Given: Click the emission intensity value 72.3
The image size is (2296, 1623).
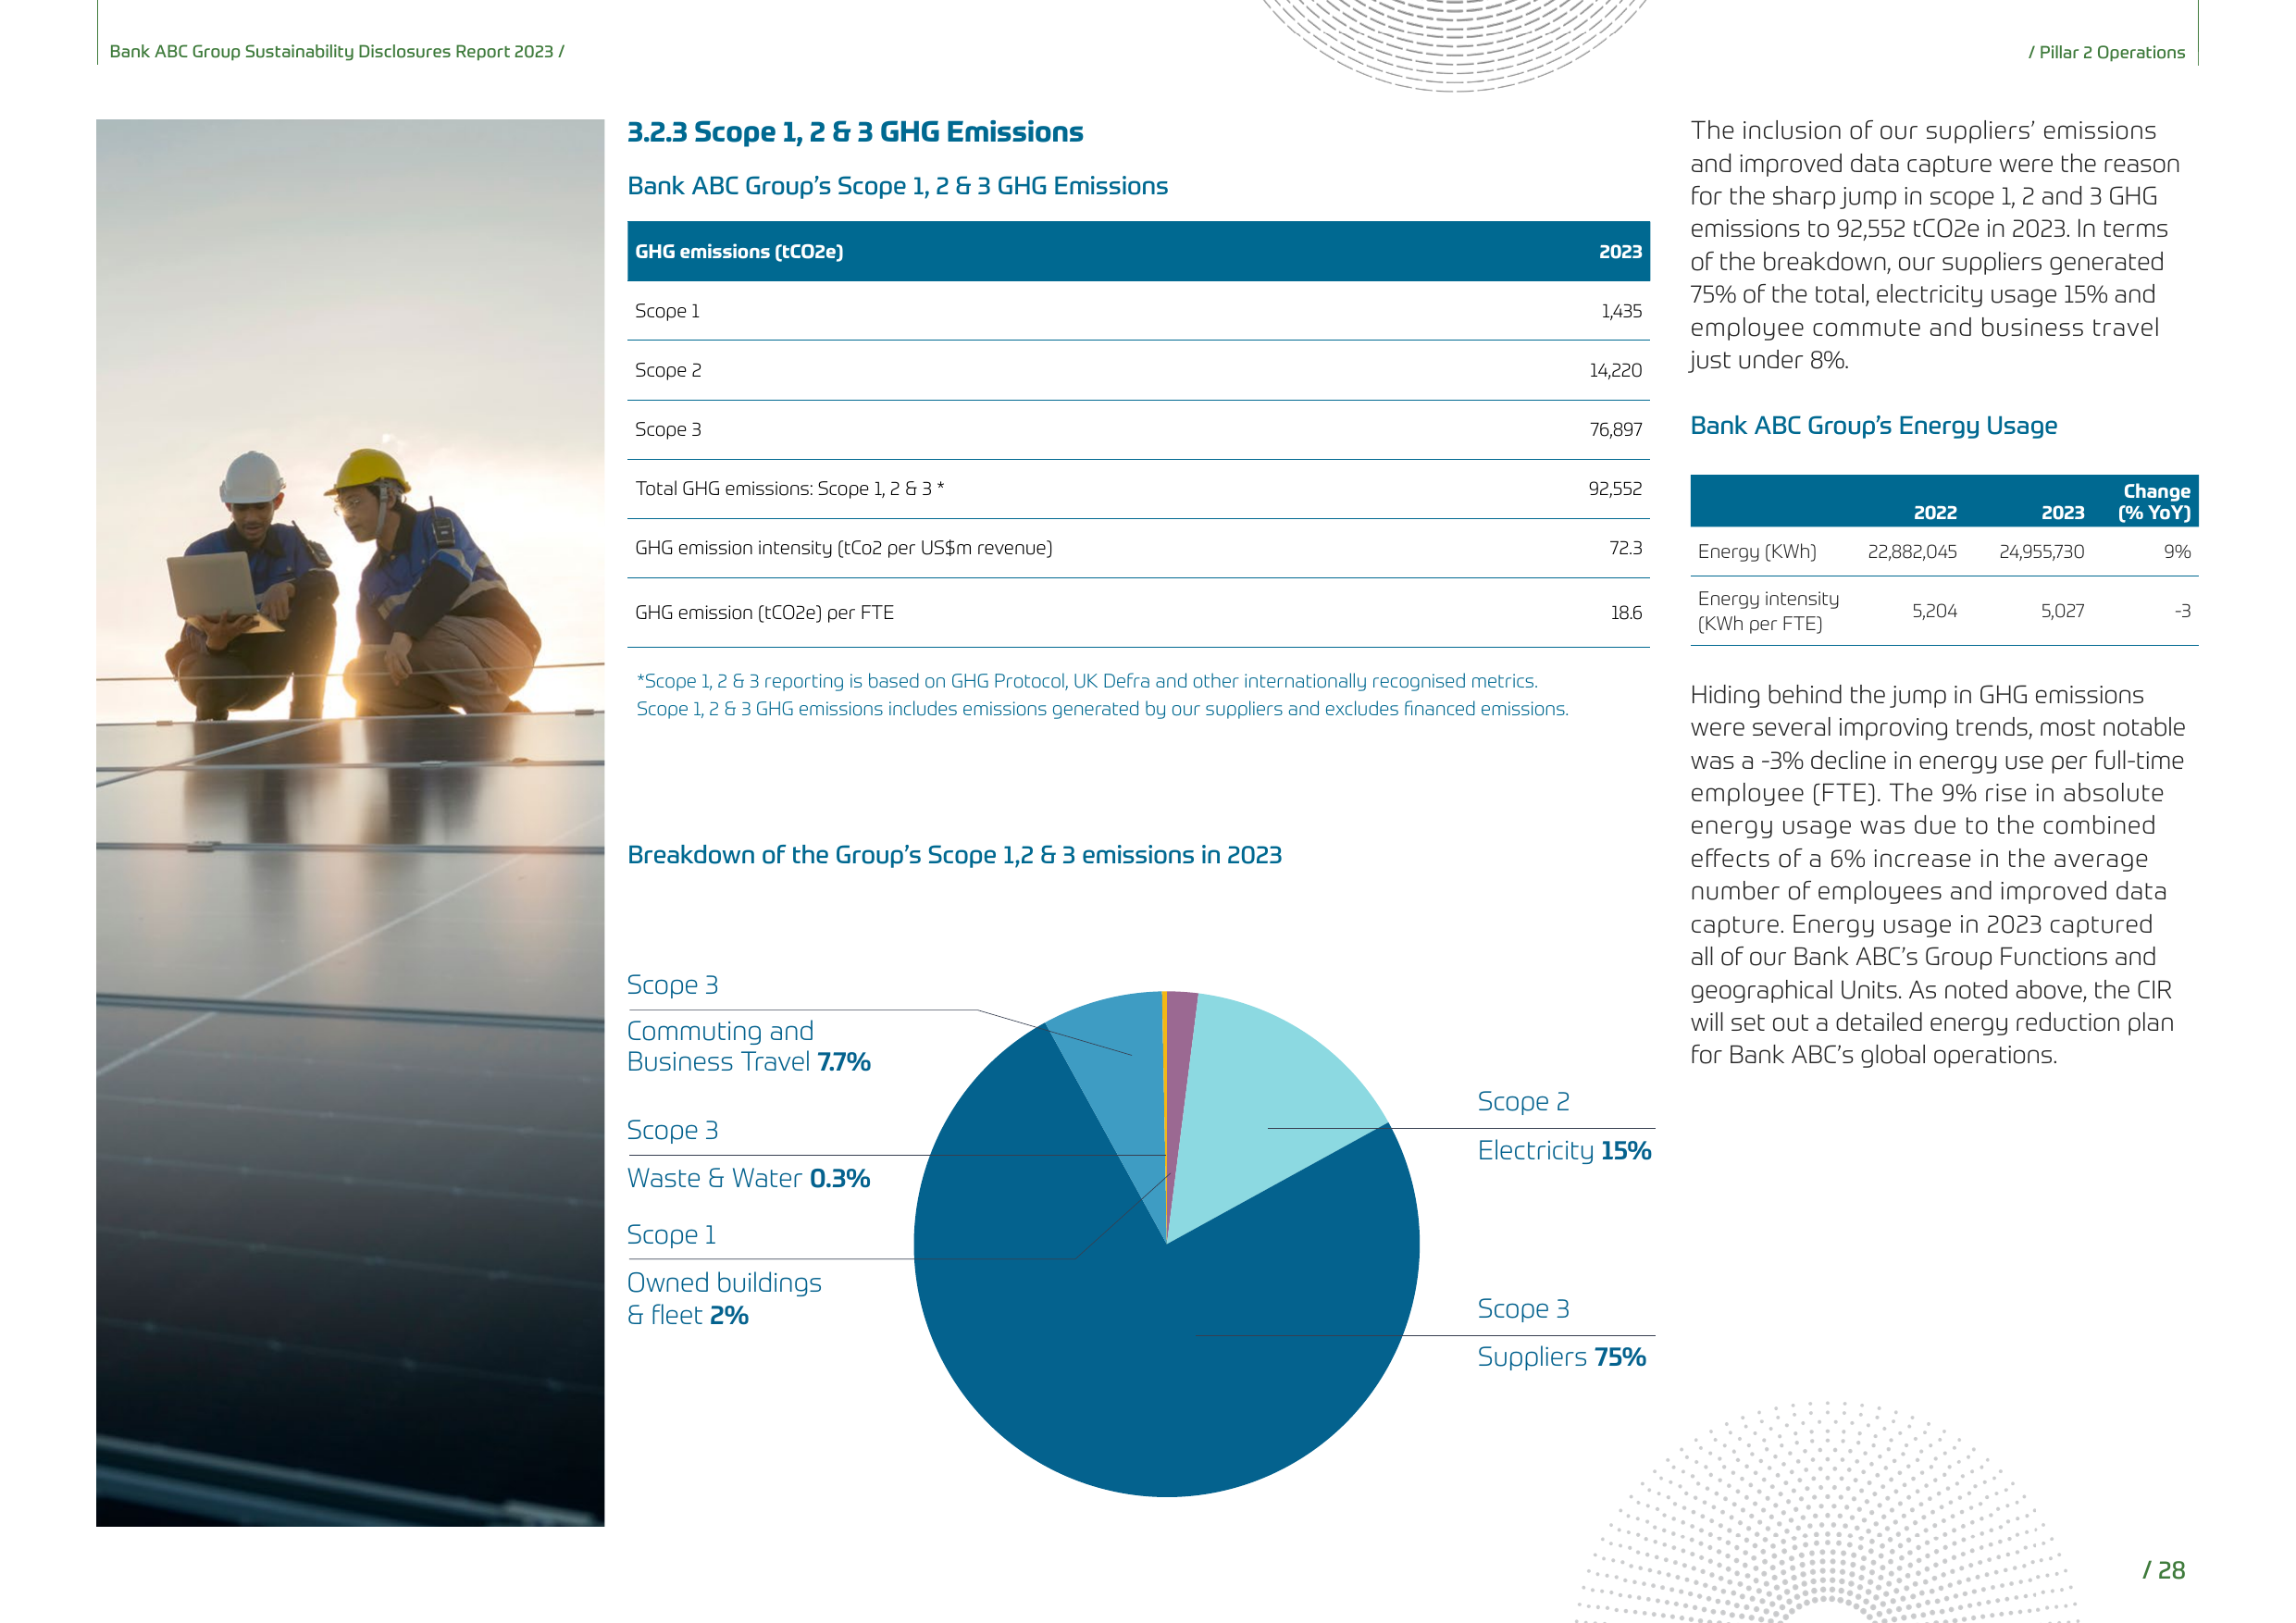Looking at the screenshot, I should click(1625, 547).
